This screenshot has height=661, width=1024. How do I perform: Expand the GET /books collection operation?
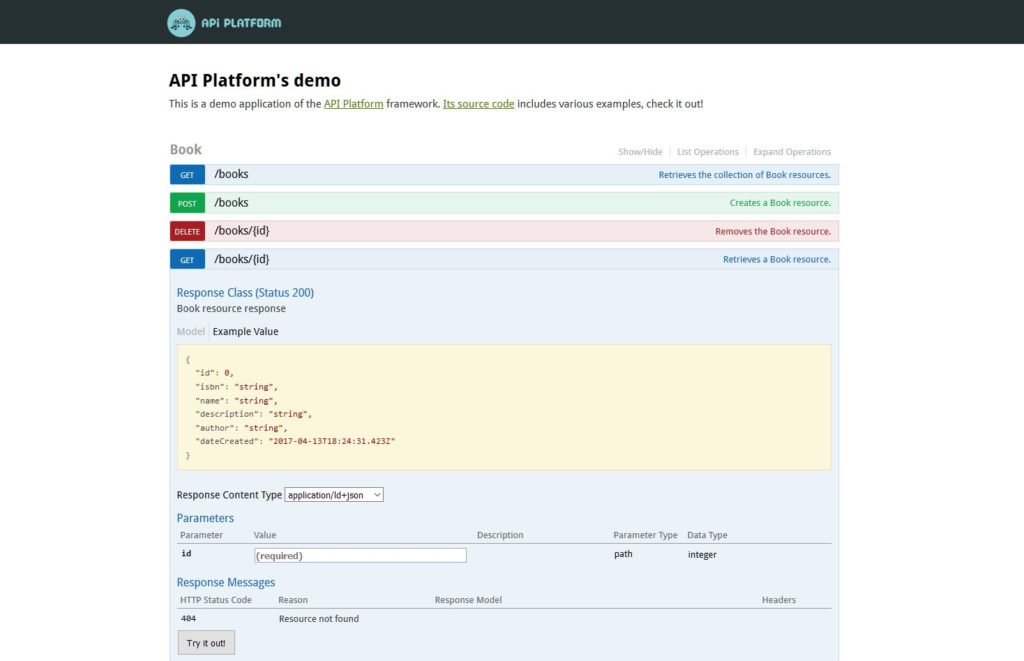231,174
